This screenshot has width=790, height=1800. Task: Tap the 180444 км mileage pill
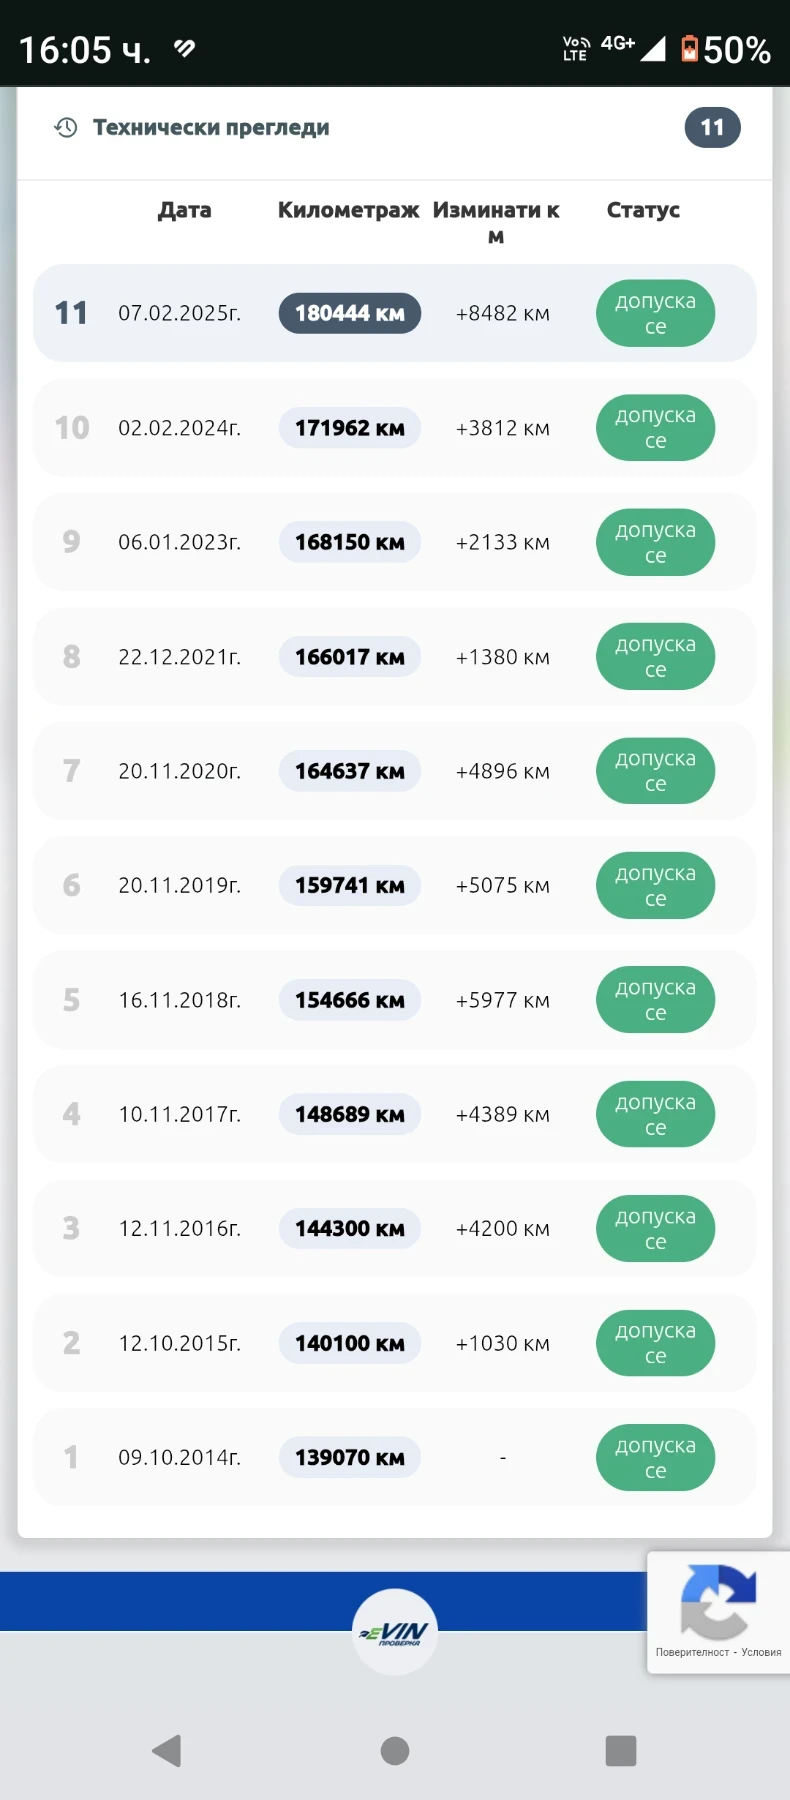coord(349,313)
